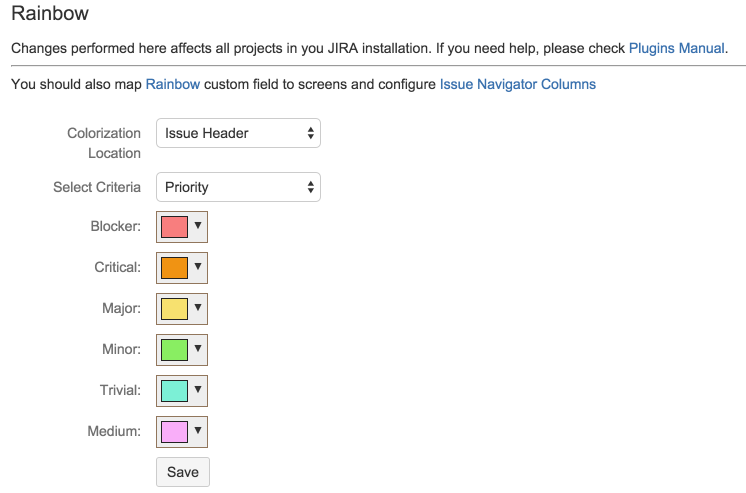Screen dimensions: 746x493
Task: Open the Colorization Location dropdown
Action: click(x=238, y=133)
